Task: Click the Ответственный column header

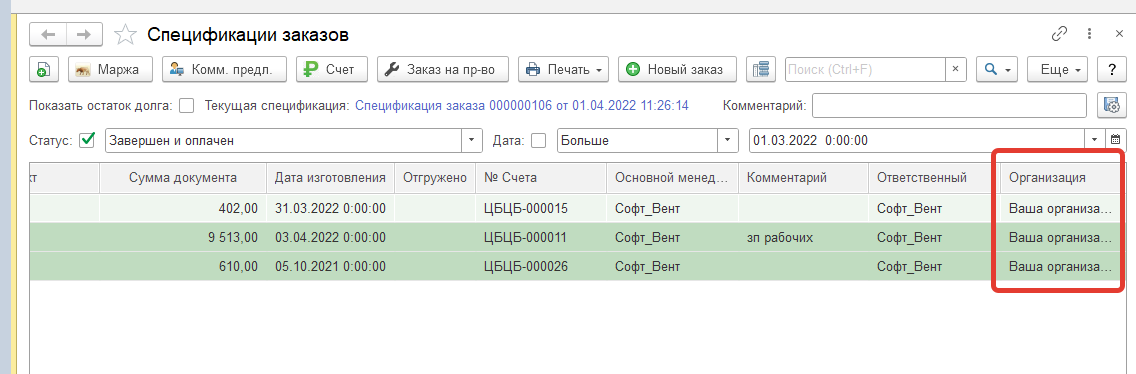Action: (x=934, y=178)
